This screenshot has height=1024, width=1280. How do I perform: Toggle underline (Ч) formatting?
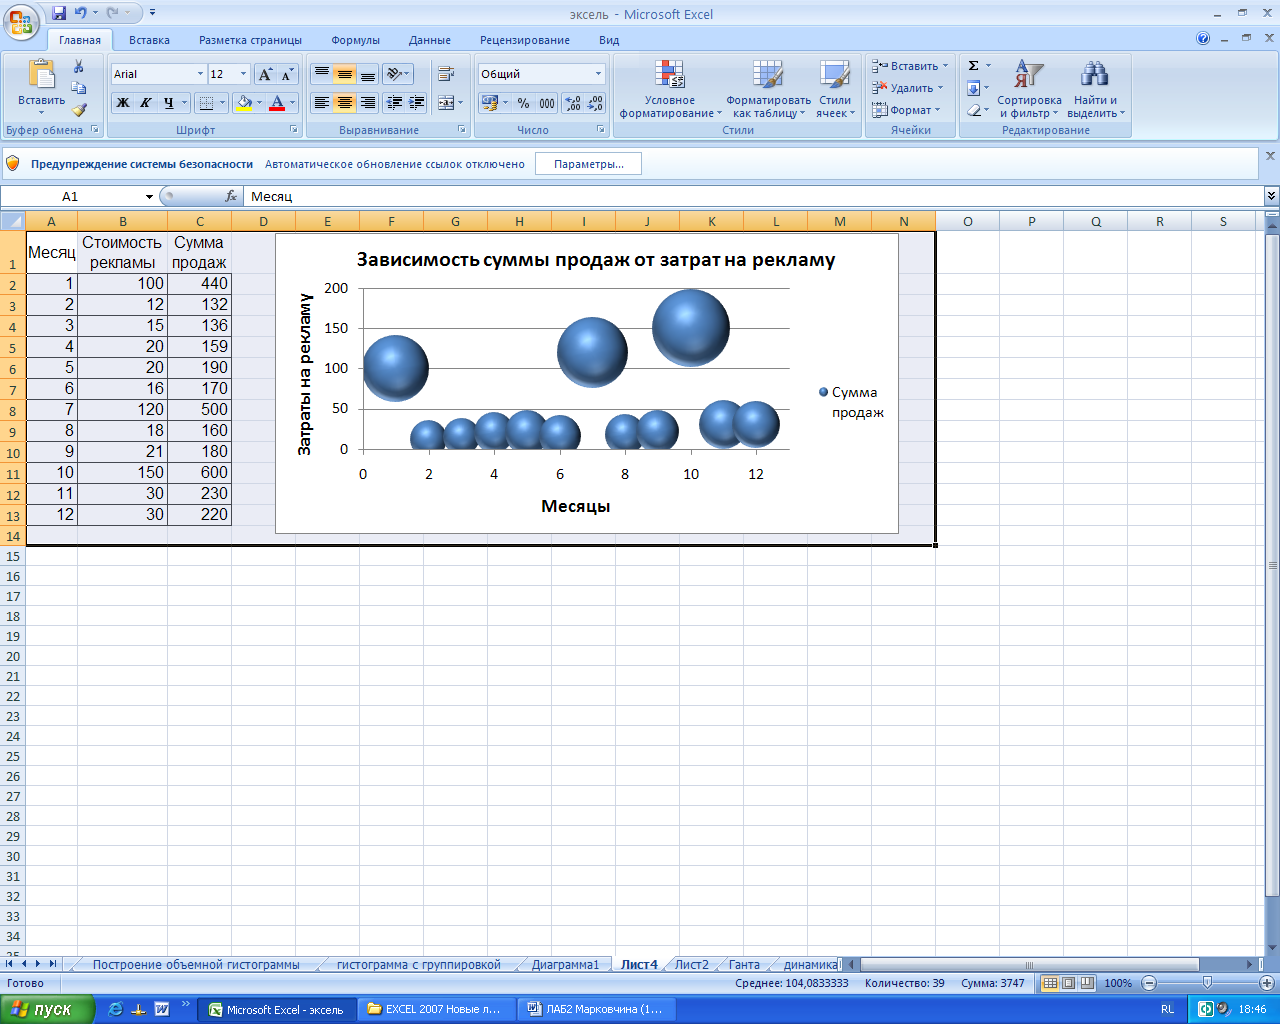168,102
